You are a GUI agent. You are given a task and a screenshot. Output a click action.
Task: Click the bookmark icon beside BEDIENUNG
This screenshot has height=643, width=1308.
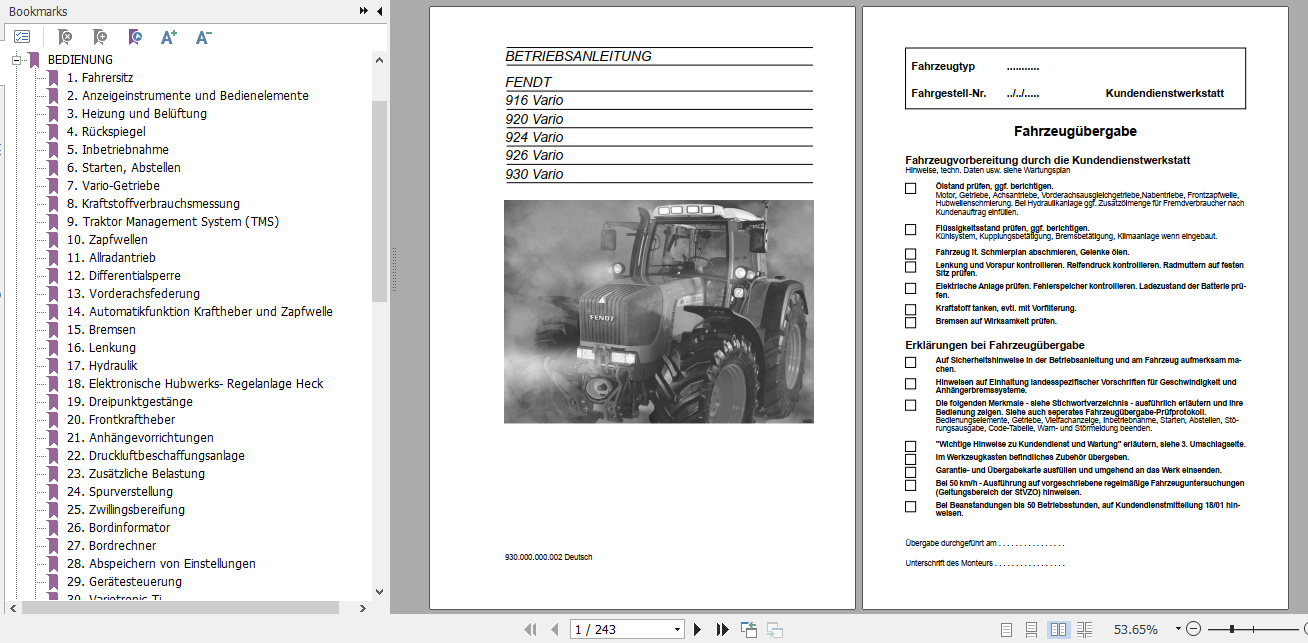coord(34,60)
